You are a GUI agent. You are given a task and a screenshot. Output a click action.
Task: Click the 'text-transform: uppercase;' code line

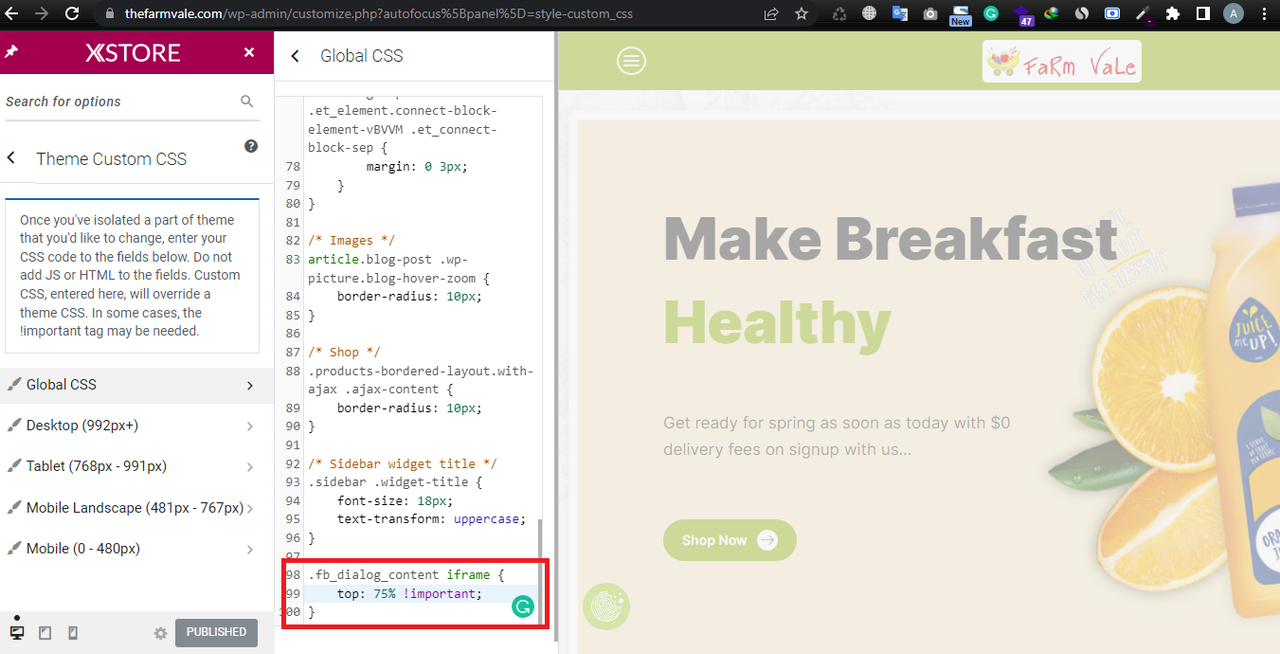click(x=431, y=519)
